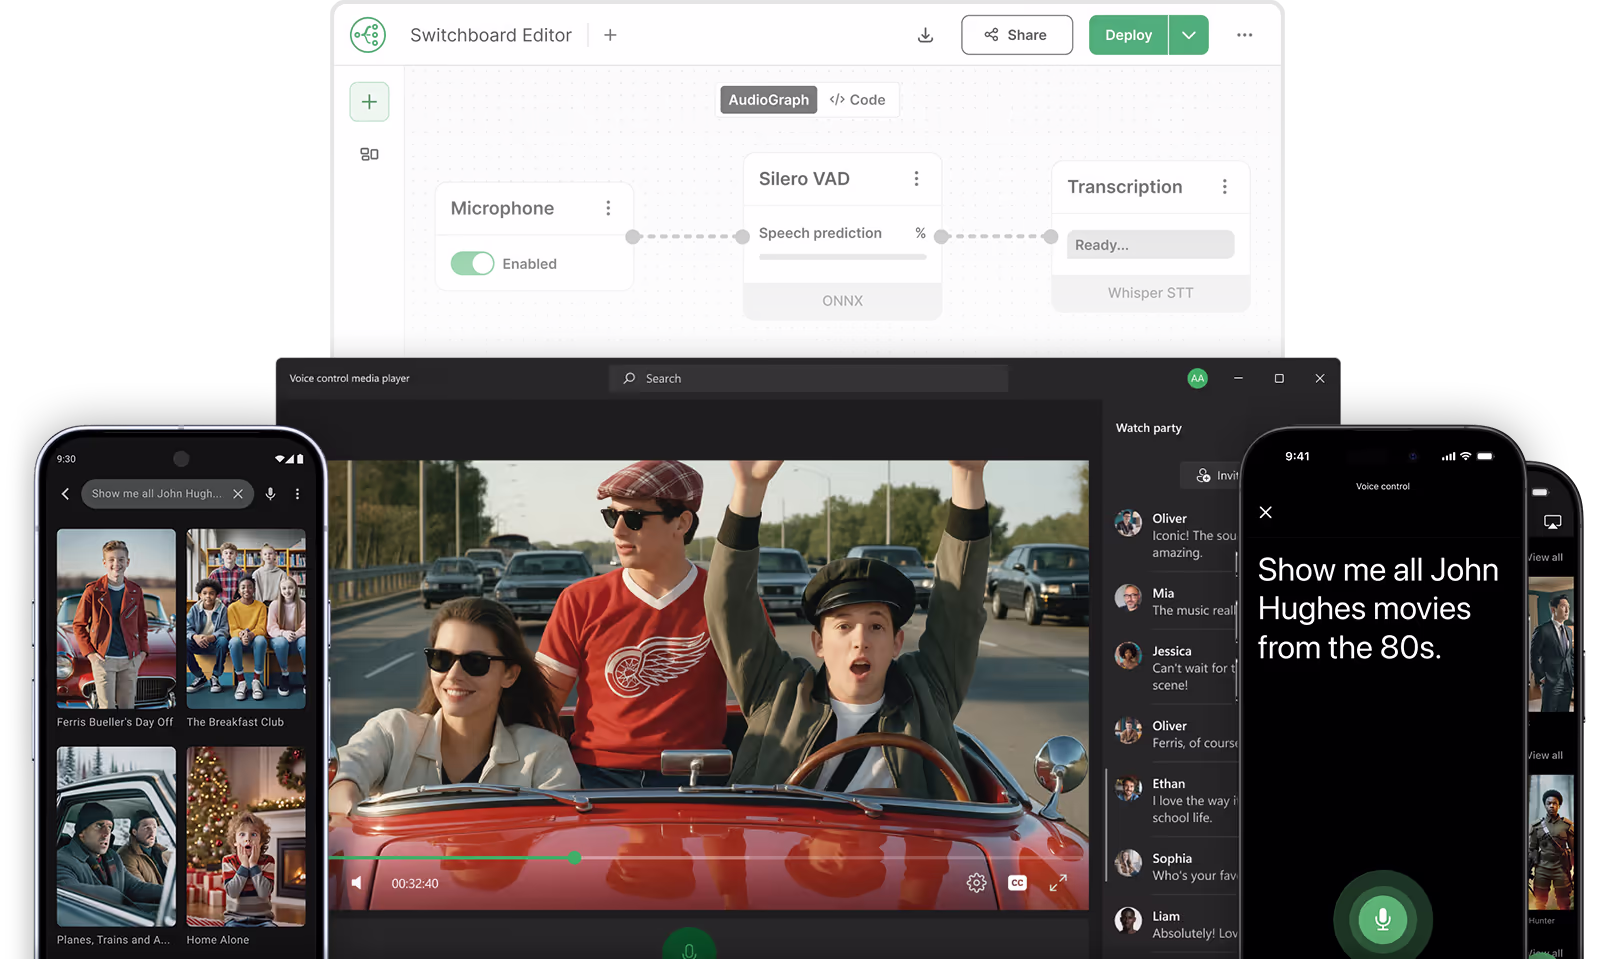The width and height of the screenshot is (1618, 959).
Task: Click the Switchboard Editor logo icon
Action: [368, 35]
